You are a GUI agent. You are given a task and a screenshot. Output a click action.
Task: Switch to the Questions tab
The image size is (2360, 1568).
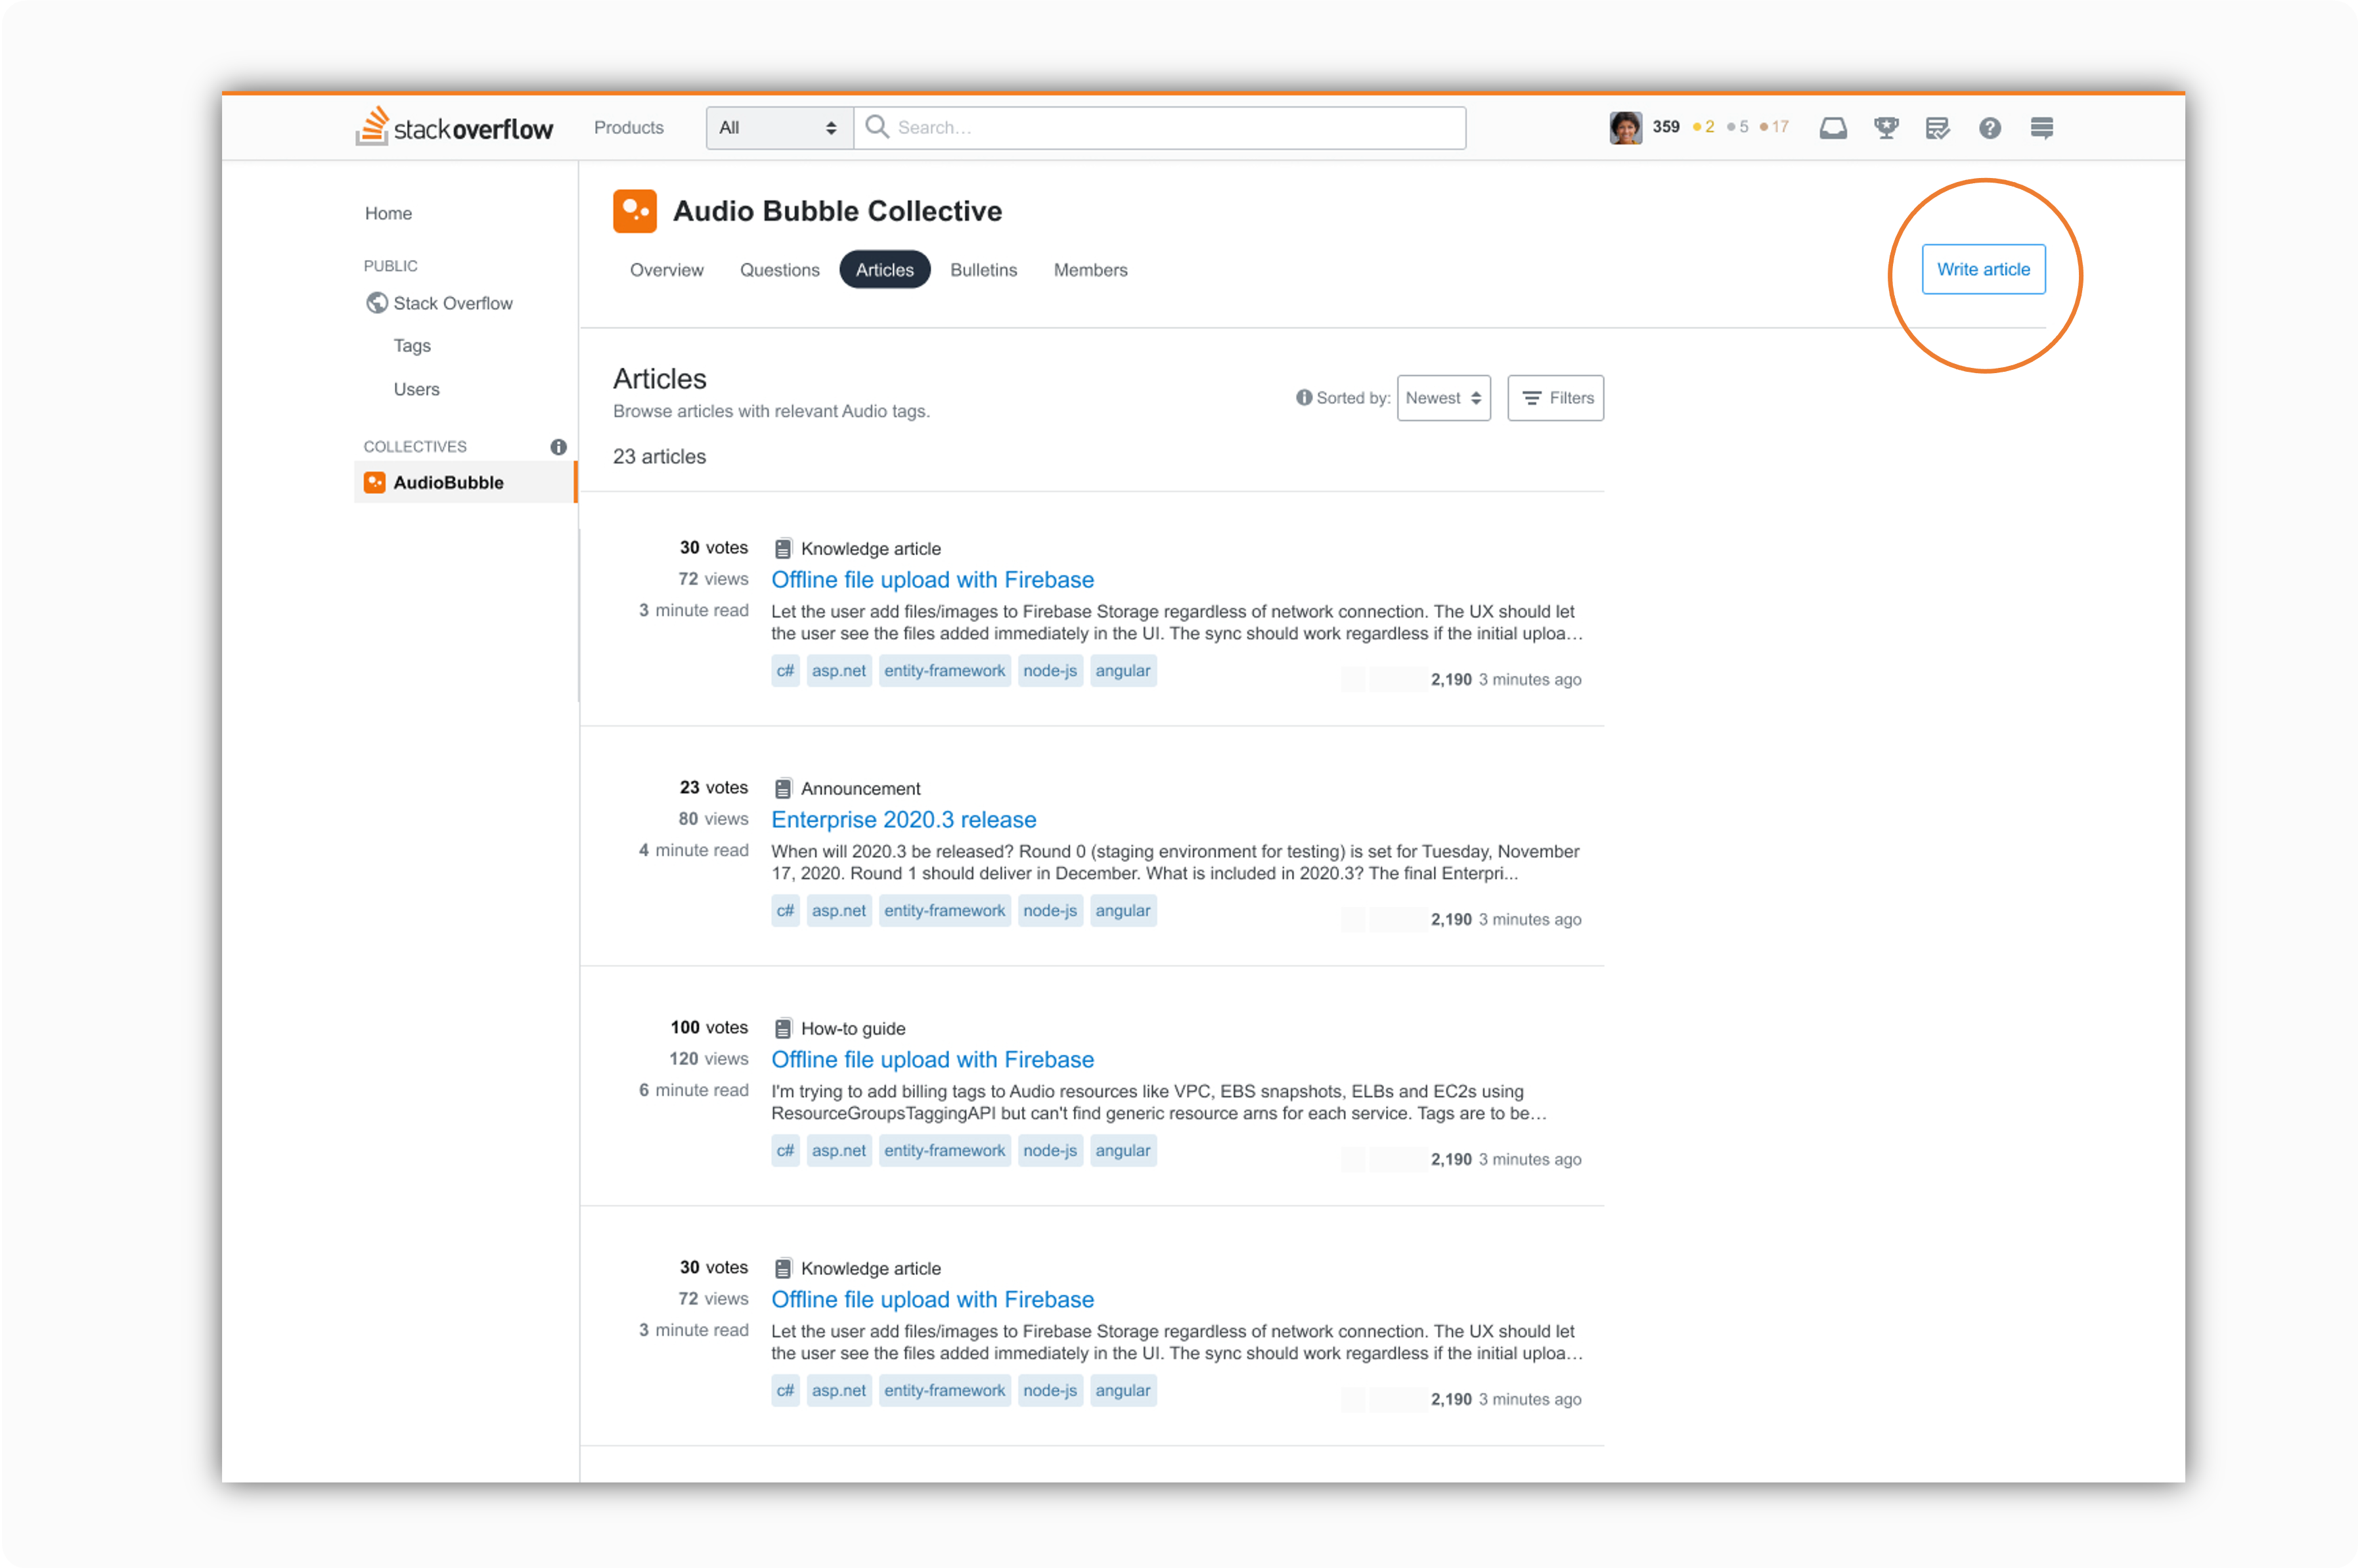(x=780, y=270)
